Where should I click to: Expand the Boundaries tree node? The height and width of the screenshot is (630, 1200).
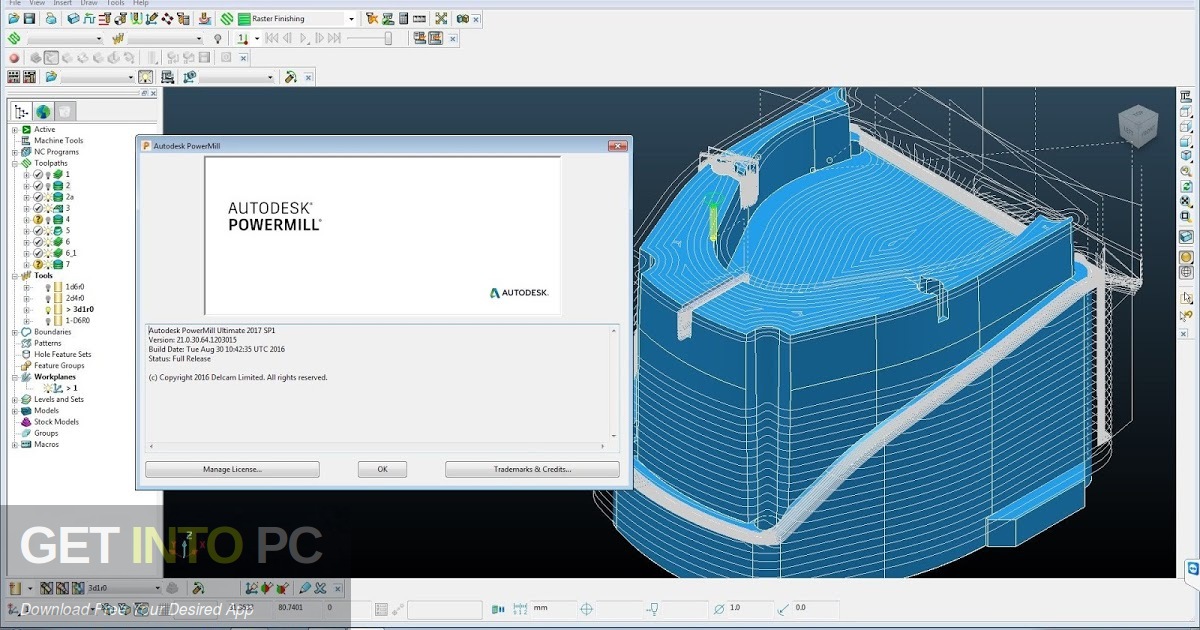[15, 332]
